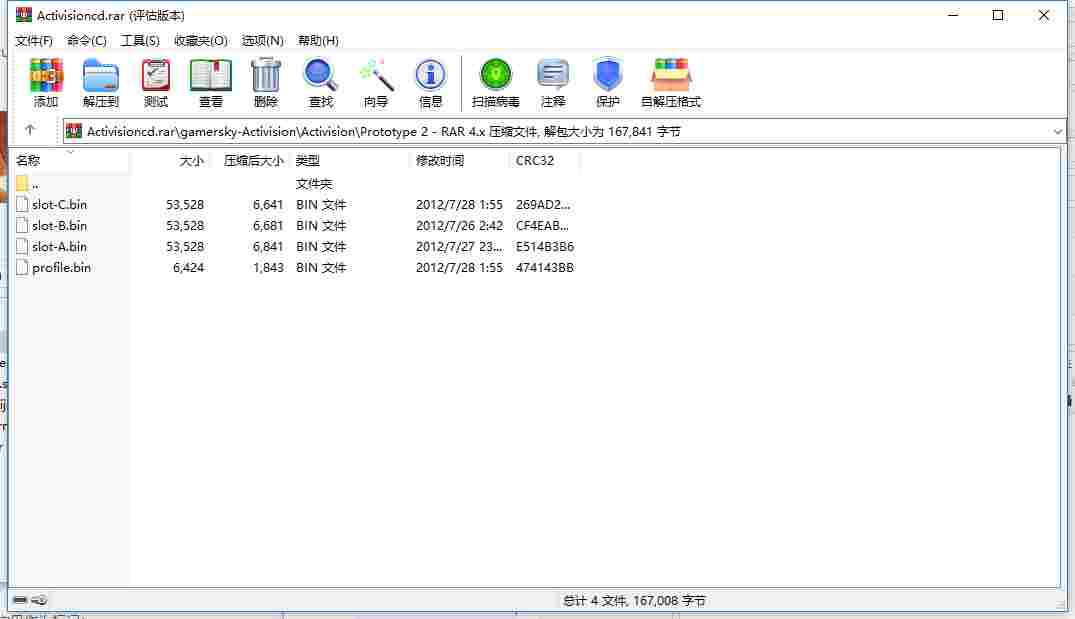Screen dimensions: 1075x619
Task: Open the Favorites (收藏夹) menu
Action: (200, 40)
